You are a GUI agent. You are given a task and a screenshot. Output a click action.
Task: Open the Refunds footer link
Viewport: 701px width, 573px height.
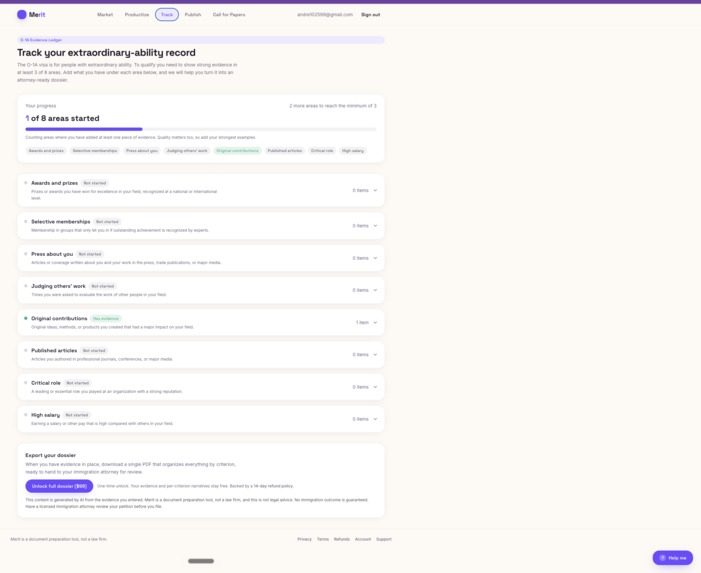pos(342,539)
